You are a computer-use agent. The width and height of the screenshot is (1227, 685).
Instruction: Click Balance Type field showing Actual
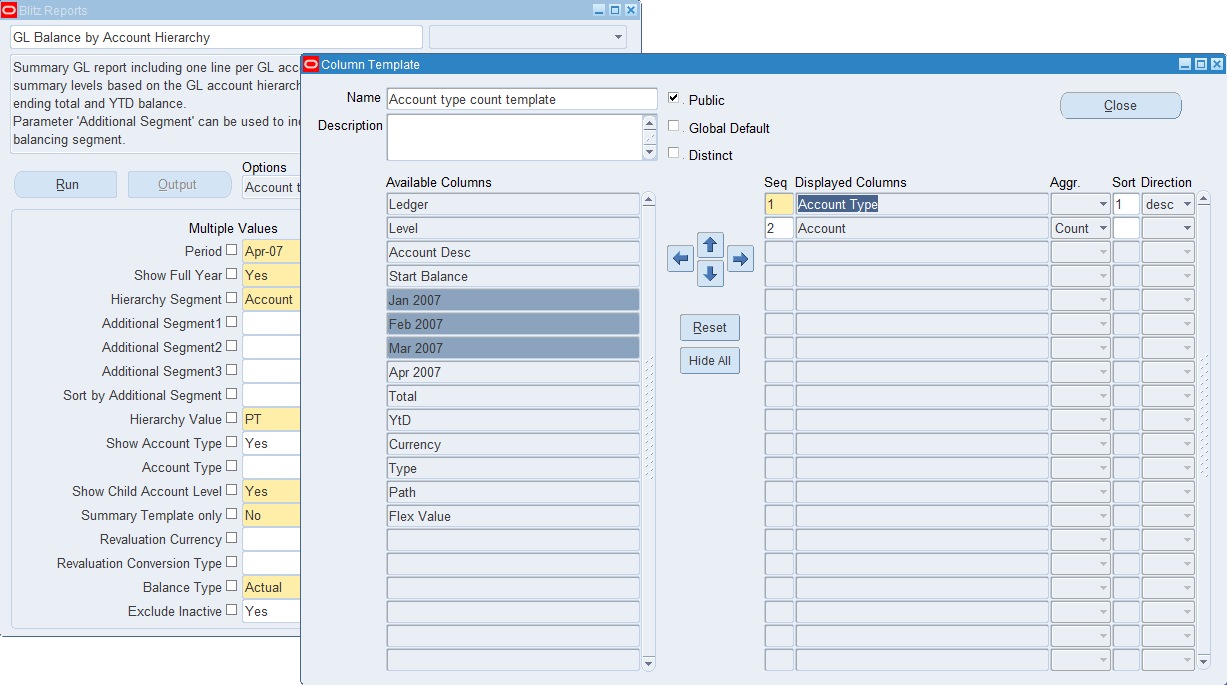tap(271, 588)
